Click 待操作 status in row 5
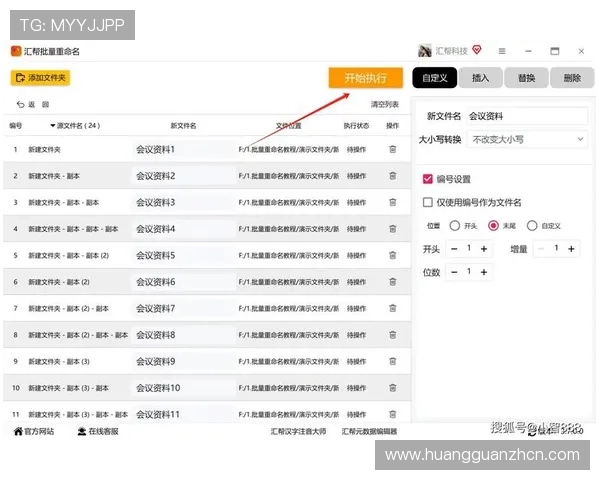The height and width of the screenshot is (480, 600). (x=356, y=255)
